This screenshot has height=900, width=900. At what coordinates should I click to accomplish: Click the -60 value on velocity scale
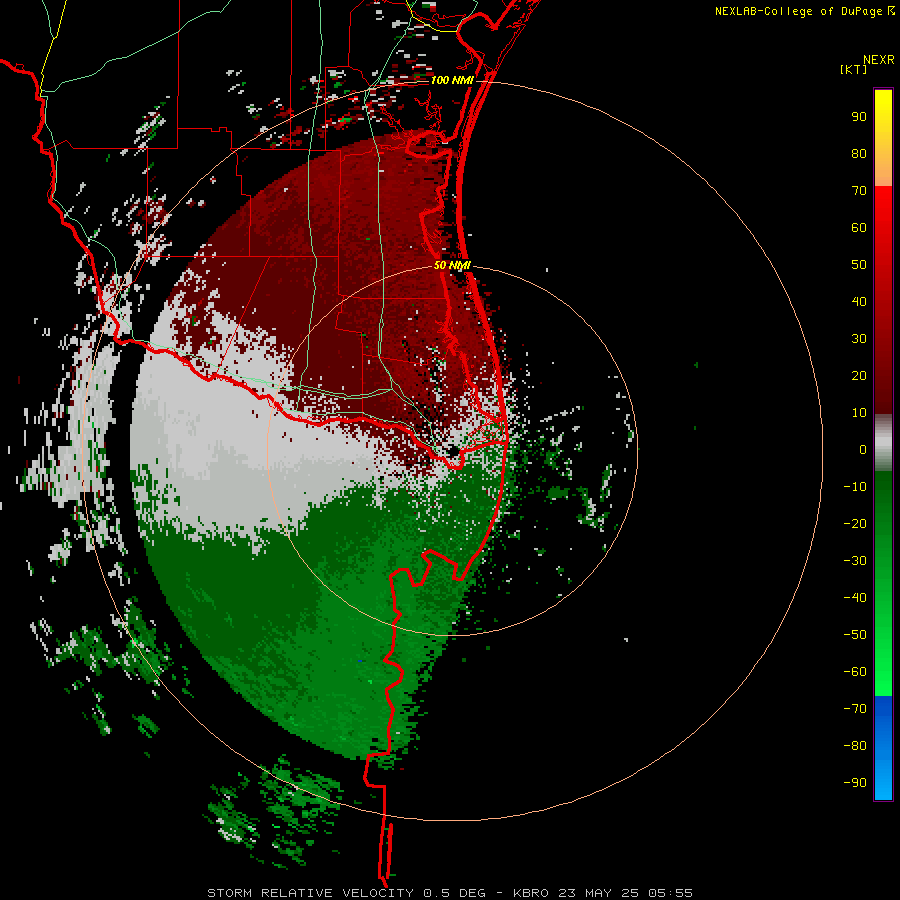click(855, 672)
